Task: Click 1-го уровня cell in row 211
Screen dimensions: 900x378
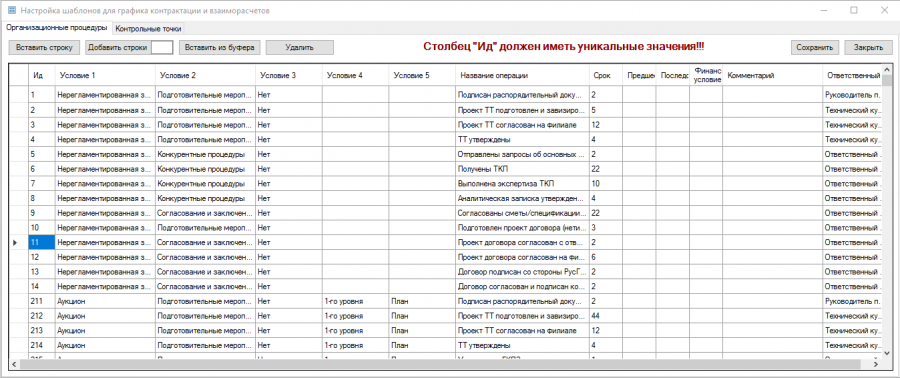Action: (355, 301)
